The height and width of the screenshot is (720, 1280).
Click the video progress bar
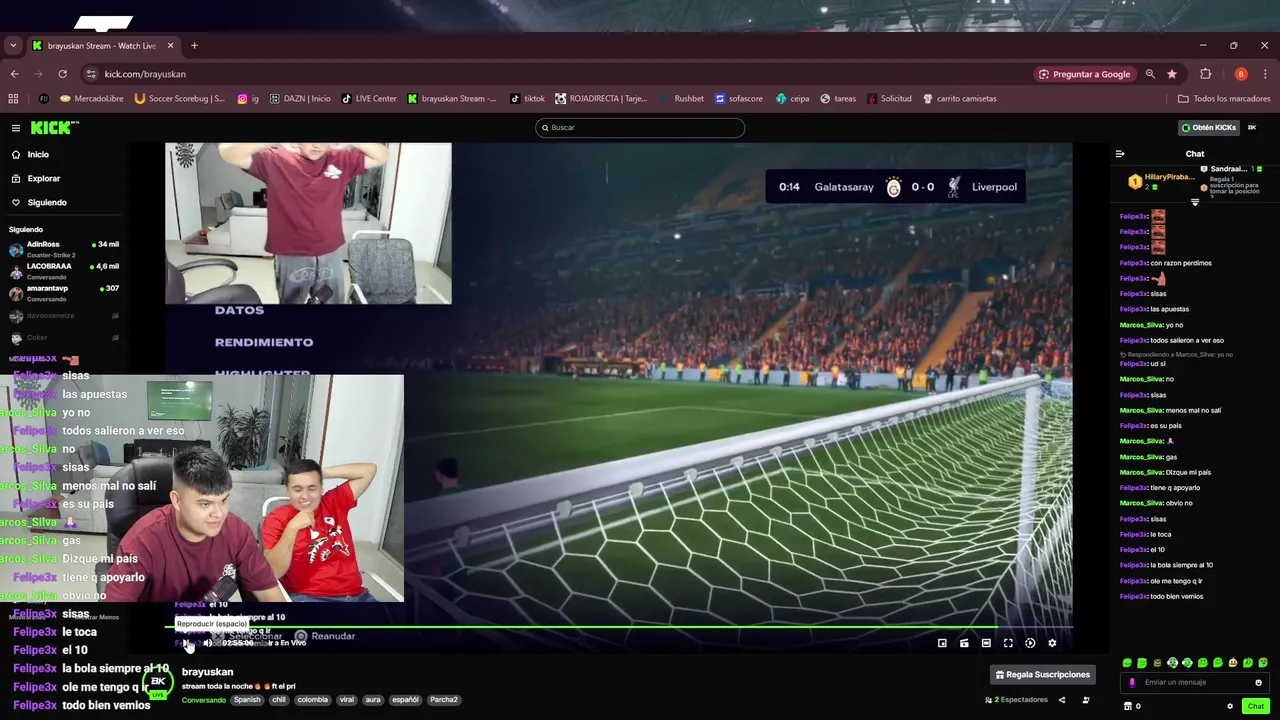click(618, 628)
